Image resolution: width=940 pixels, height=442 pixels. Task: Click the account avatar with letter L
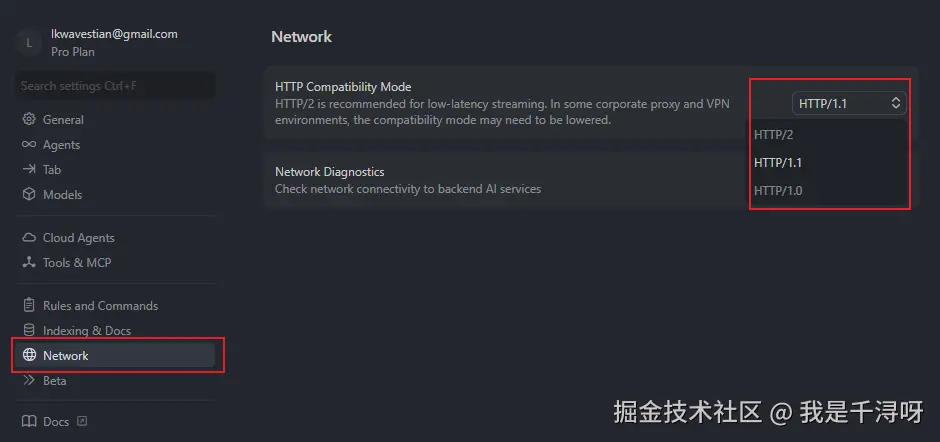pyautogui.click(x=29, y=42)
